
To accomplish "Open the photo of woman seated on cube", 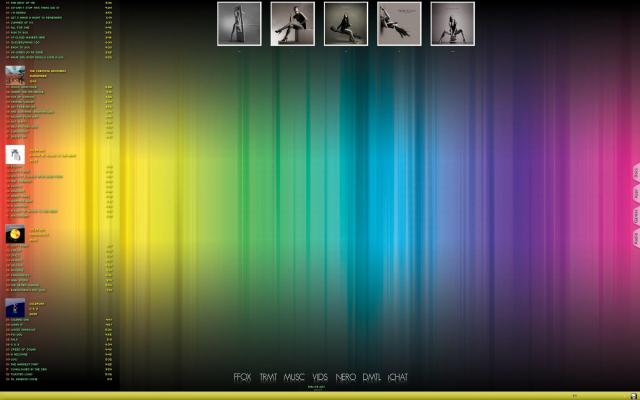I will [x=293, y=24].
